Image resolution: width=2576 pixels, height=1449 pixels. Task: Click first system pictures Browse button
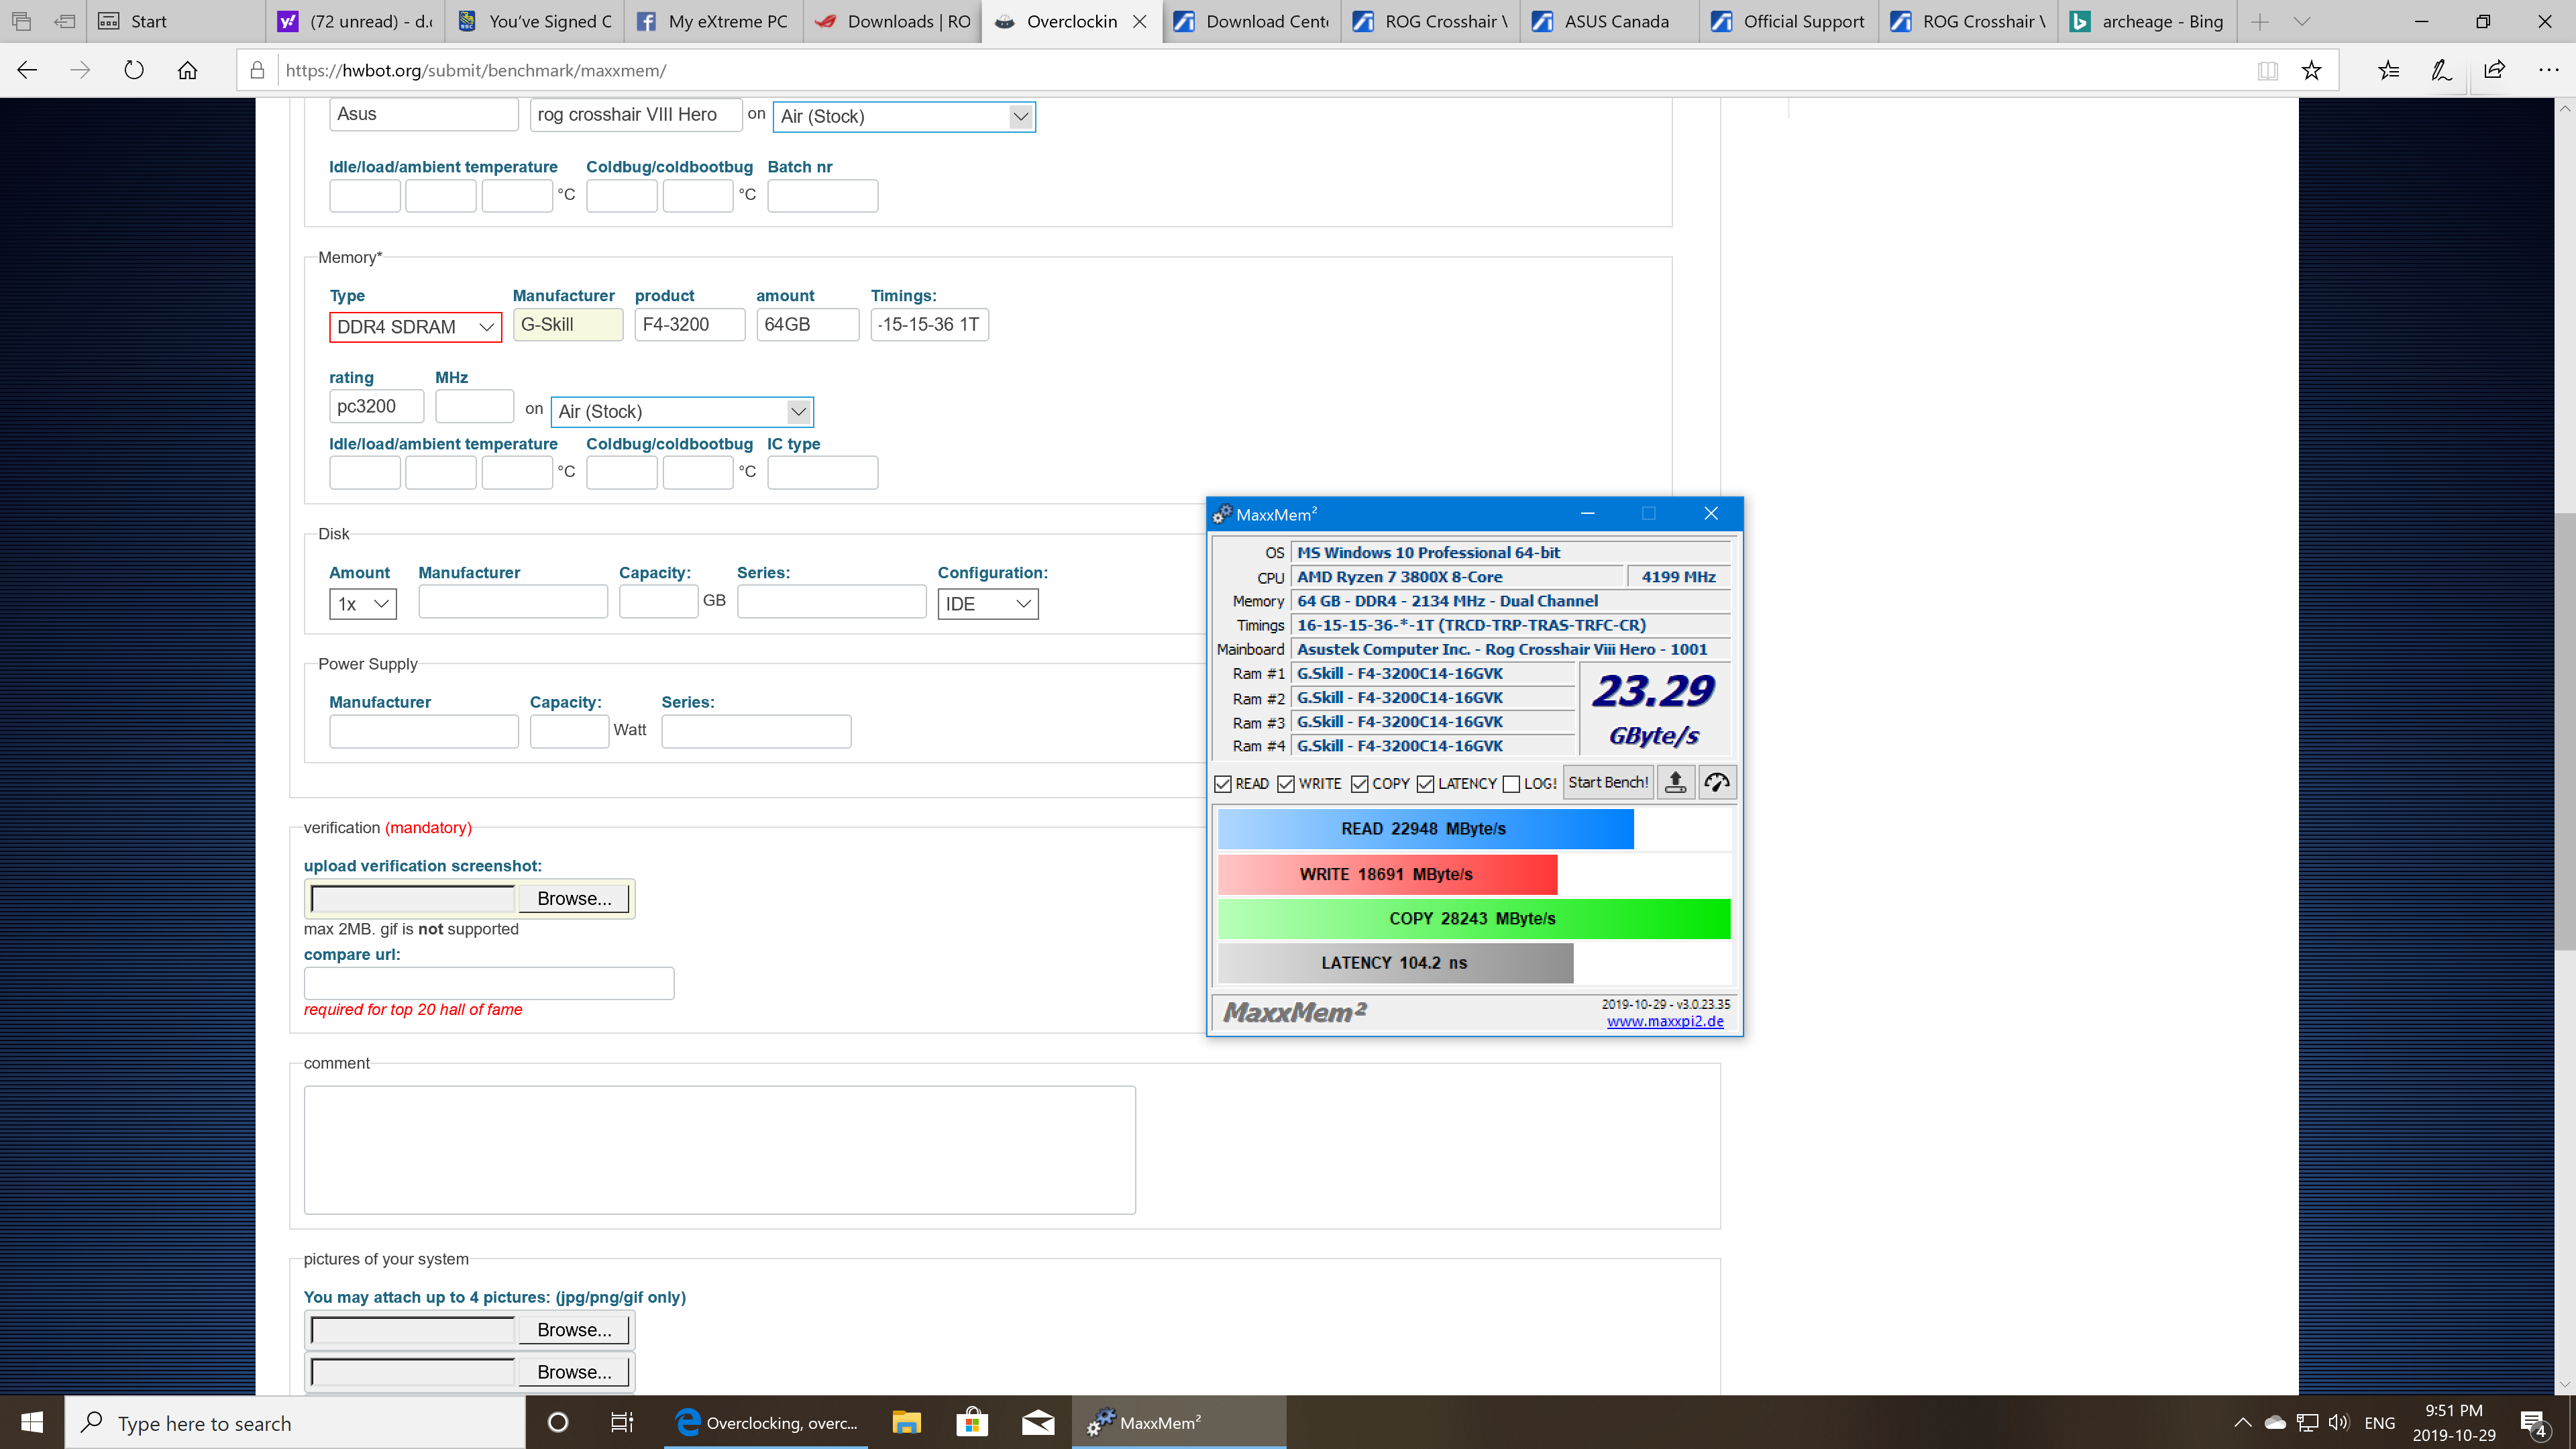pyautogui.click(x=574, y=1329)
